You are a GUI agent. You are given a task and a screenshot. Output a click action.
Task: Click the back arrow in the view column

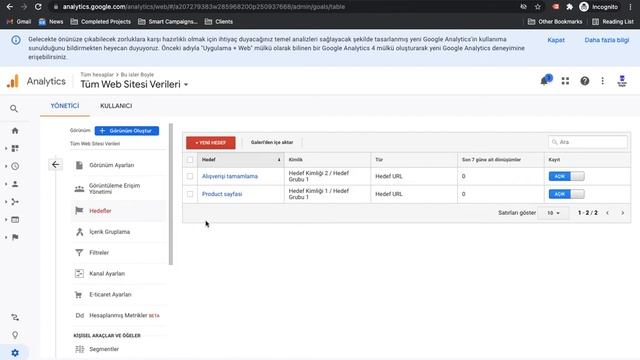(56, 164)
